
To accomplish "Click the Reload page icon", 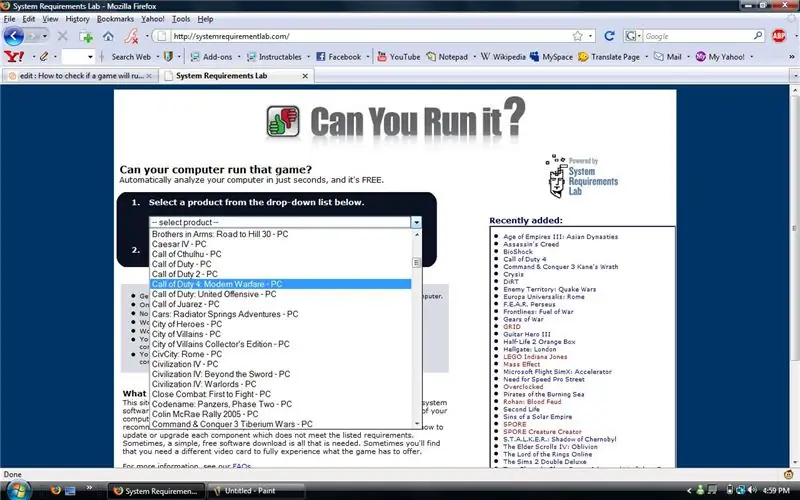I will point(609,36).
